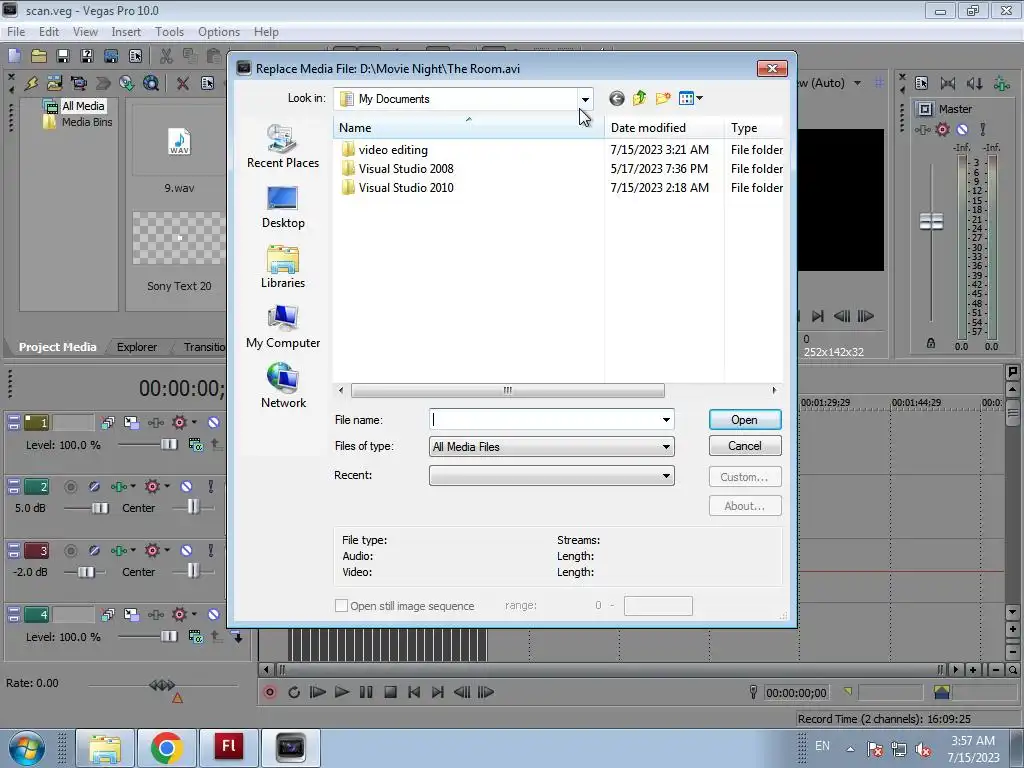
Task: Open Desktop in dialog sidebar
Action: (283, 206)
